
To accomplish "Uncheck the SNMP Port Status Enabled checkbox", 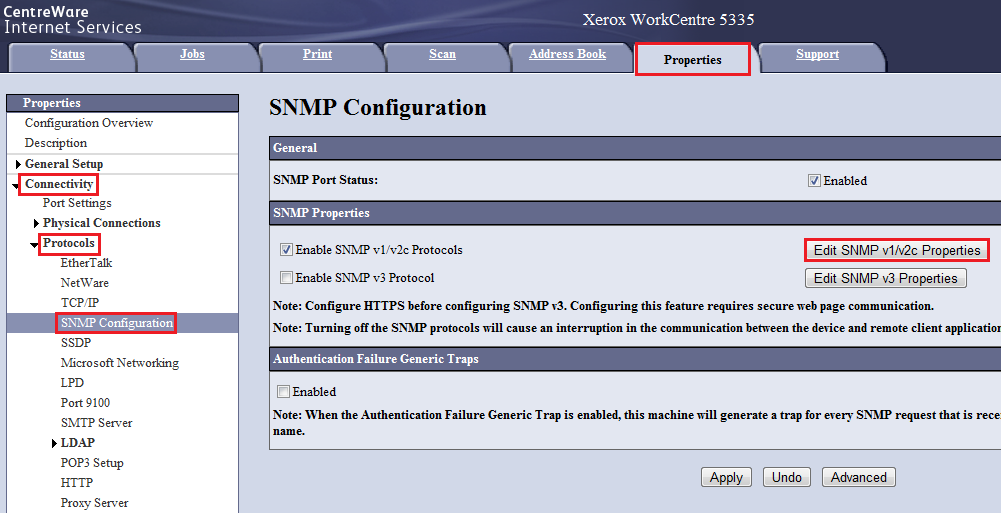I will [814, 181].
